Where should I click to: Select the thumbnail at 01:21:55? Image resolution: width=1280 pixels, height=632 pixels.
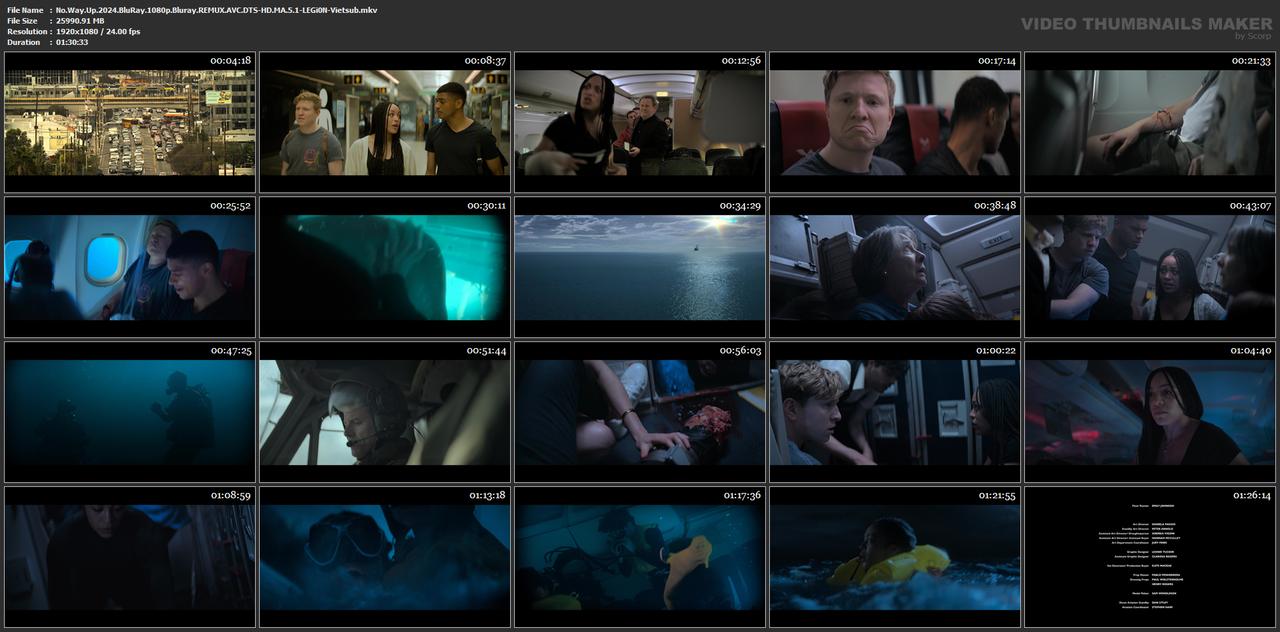895,557
